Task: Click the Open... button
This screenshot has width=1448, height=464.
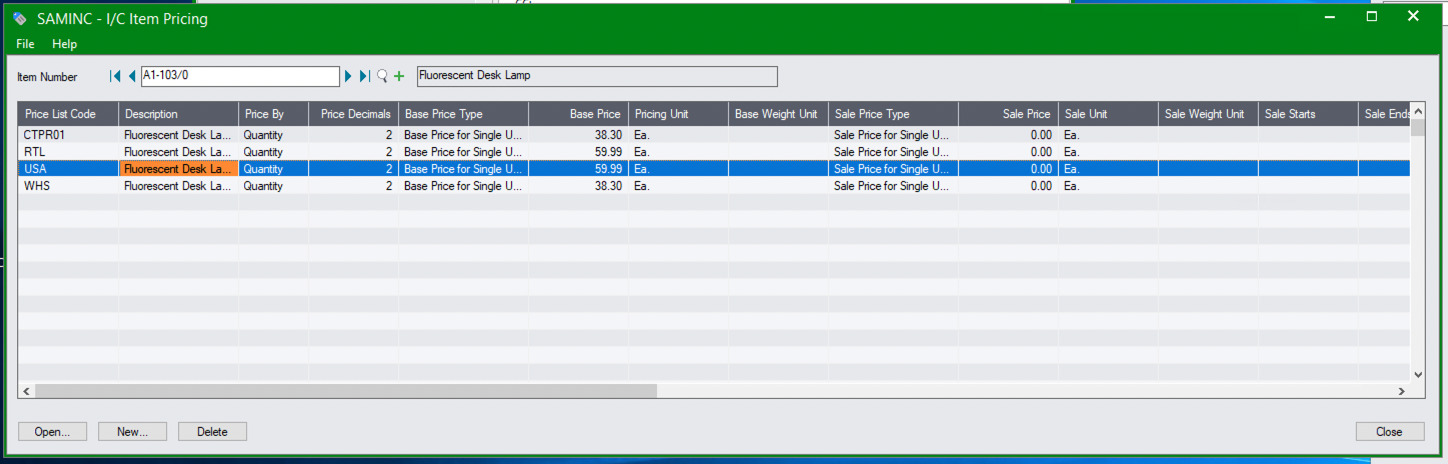Action: pyautogui.click(x=53, y=432)
